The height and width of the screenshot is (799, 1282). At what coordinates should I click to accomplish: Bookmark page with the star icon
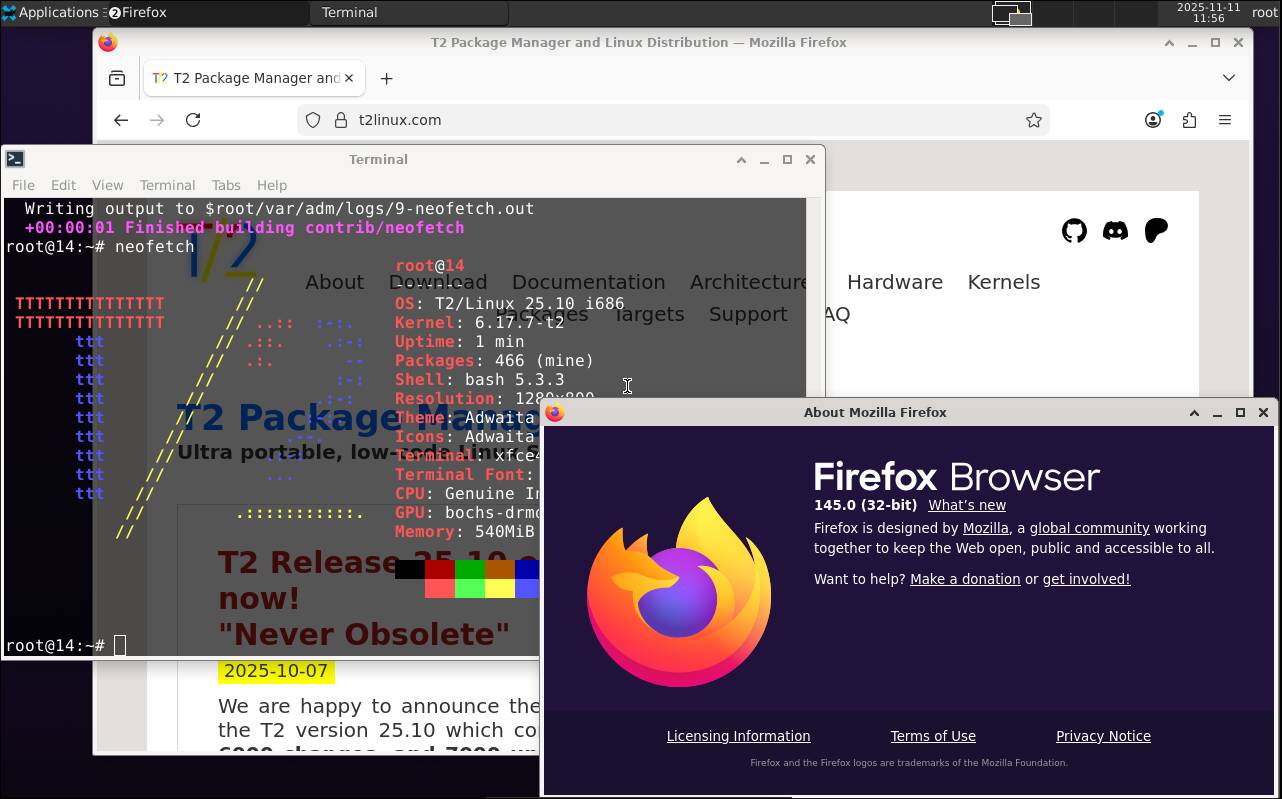coord(1033,120)
